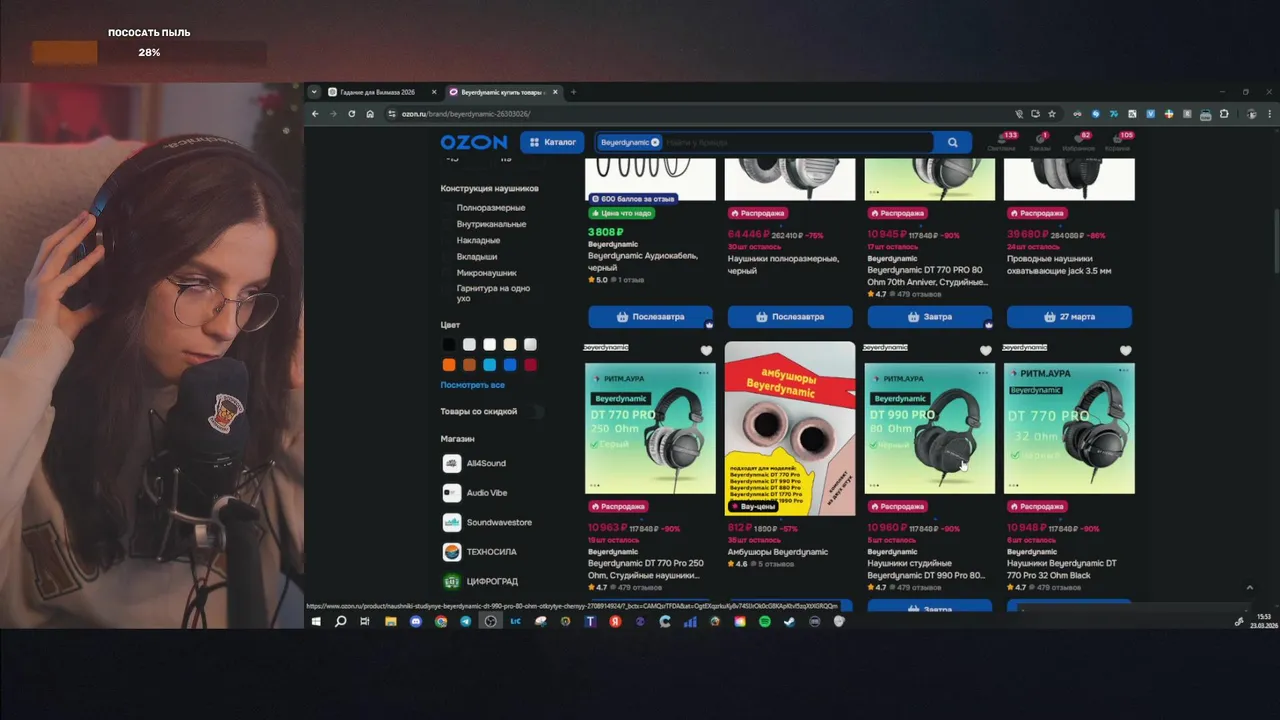Open Spotify from the taskbar
Image resolution: width=1280 pixels, height=720 pixels.
[765, 621]
